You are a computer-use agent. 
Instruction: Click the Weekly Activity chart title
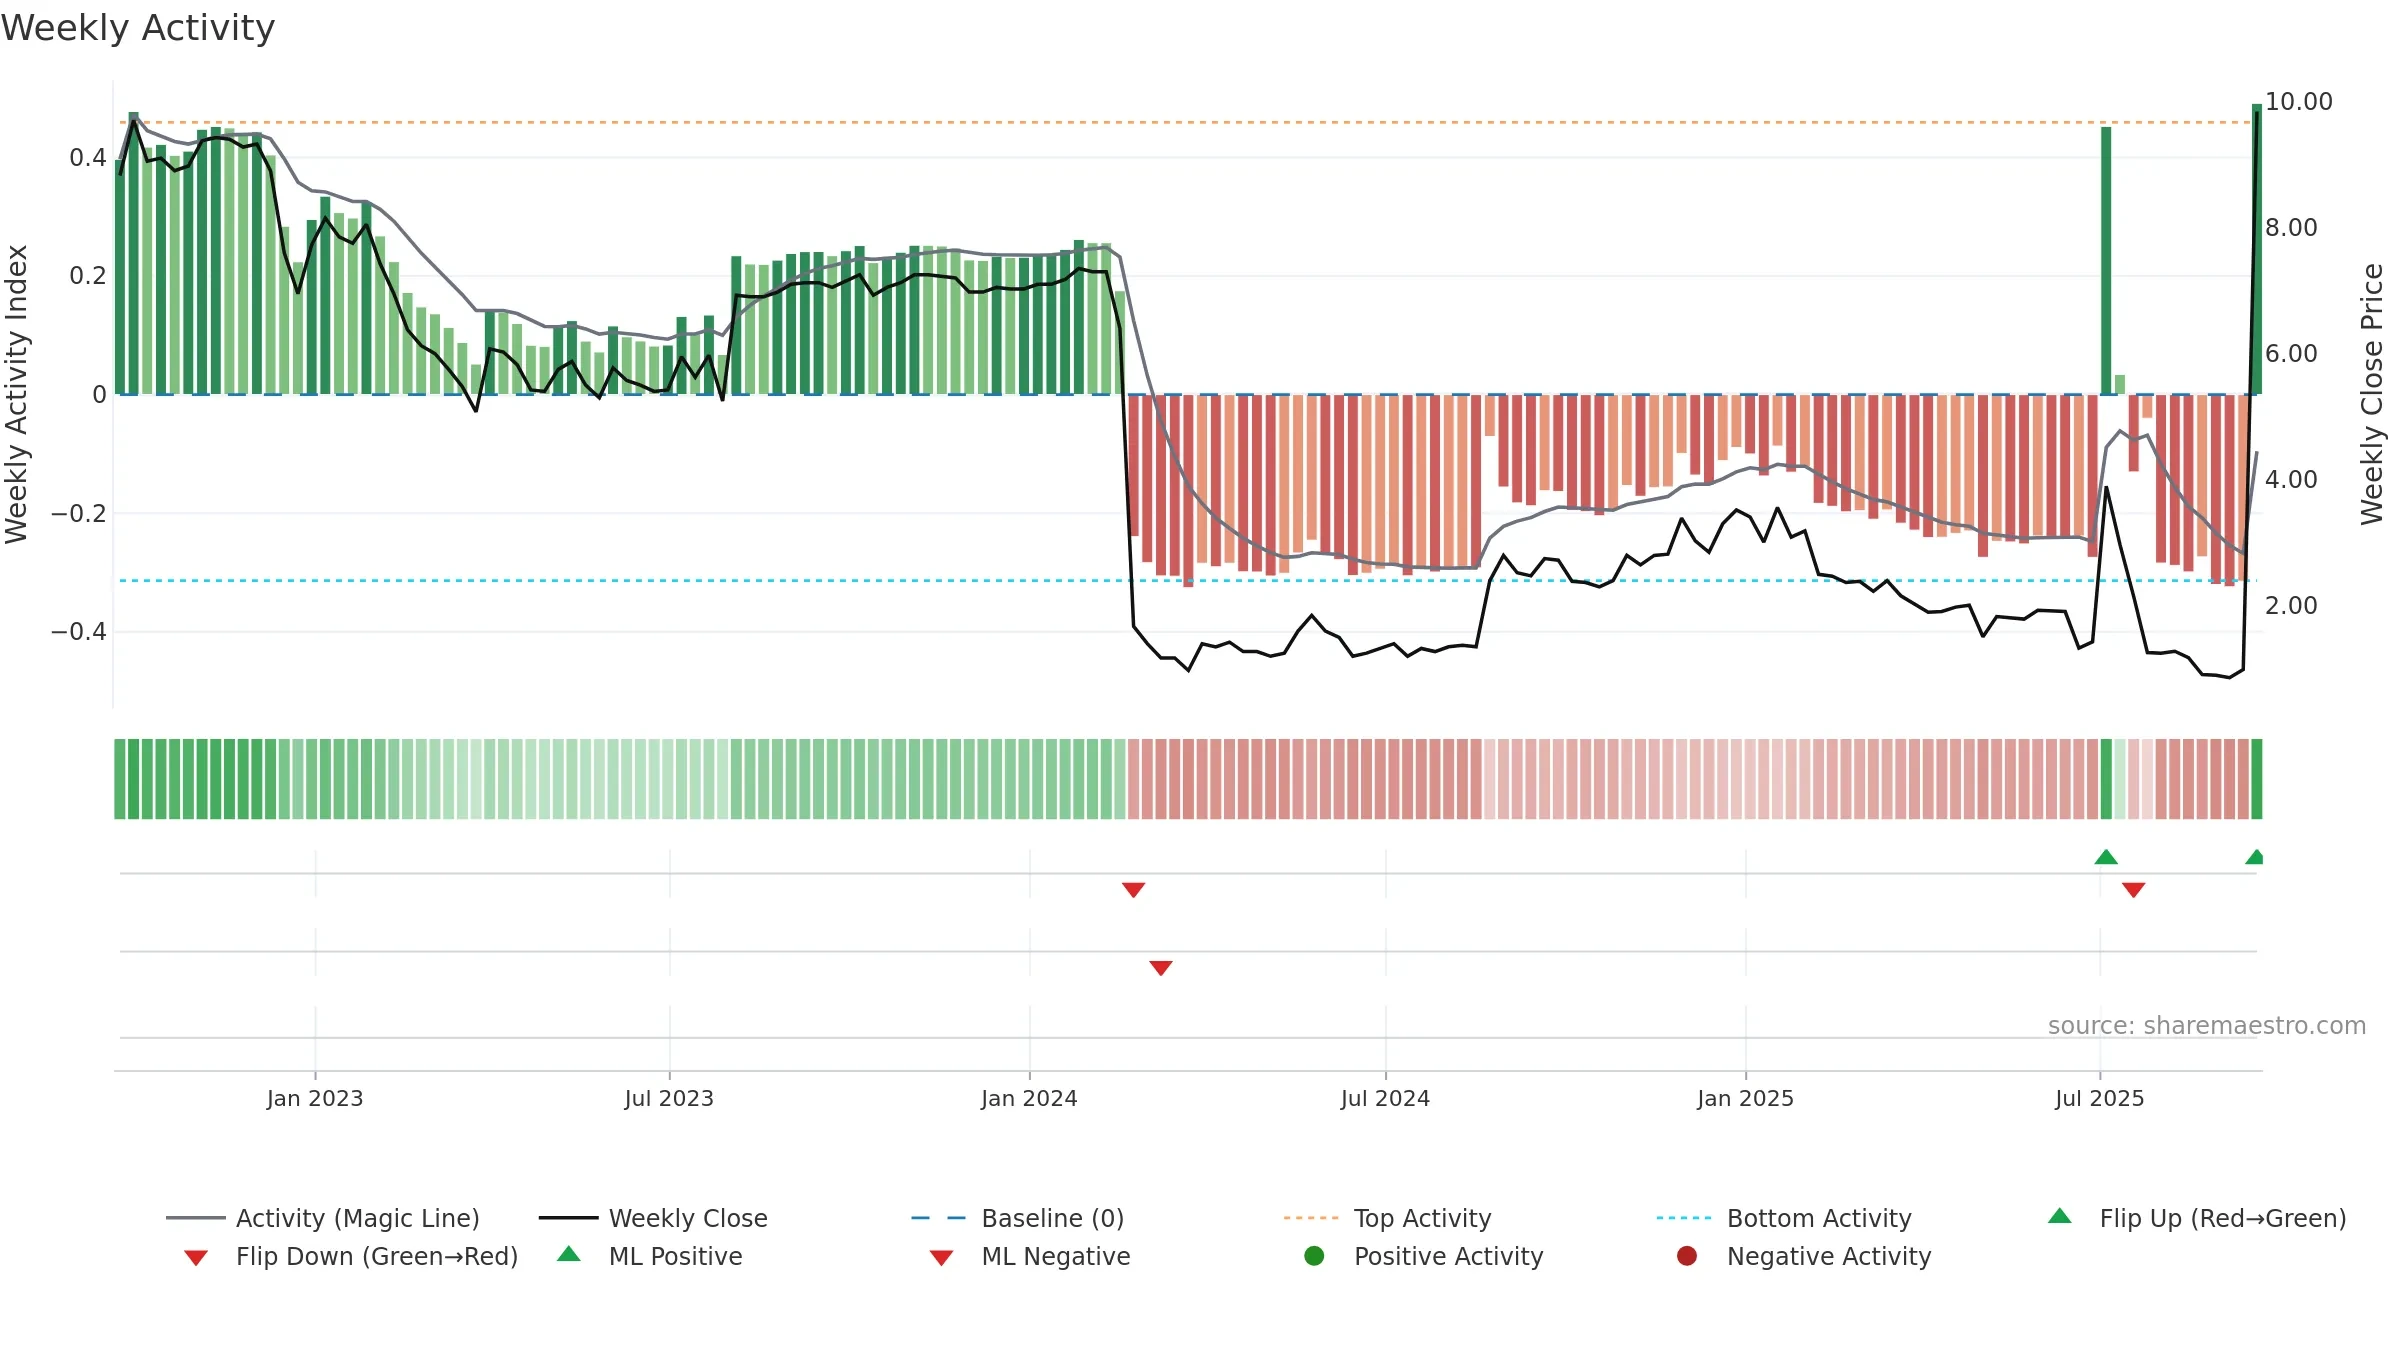point(138,28)
